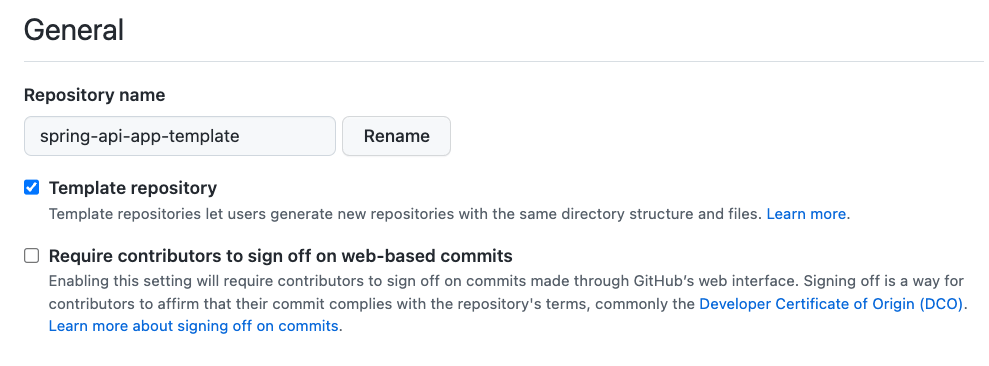The width and height of the screenshot is (989, 366).
Task: Click the Template repository label text
Action: tap(133, 188)
